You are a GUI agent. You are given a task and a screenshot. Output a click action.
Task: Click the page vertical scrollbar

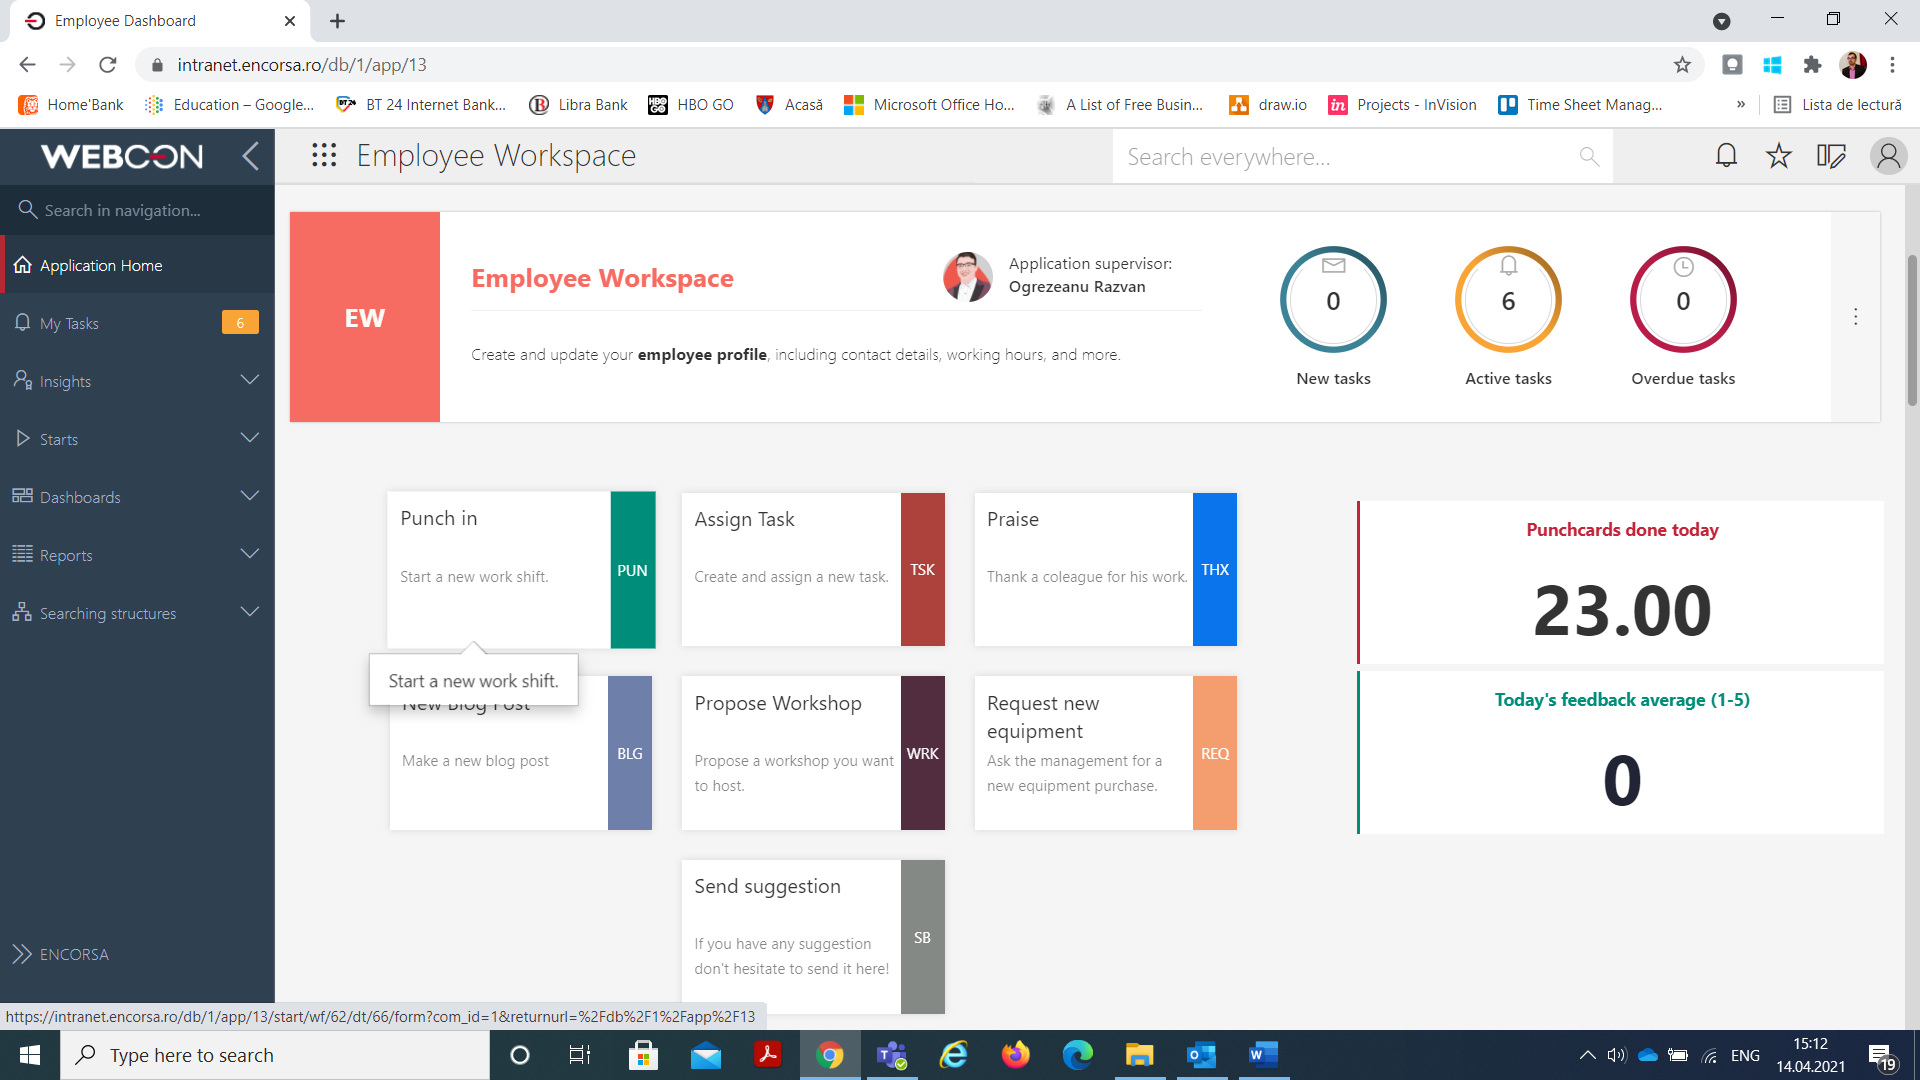(1912, 330)
